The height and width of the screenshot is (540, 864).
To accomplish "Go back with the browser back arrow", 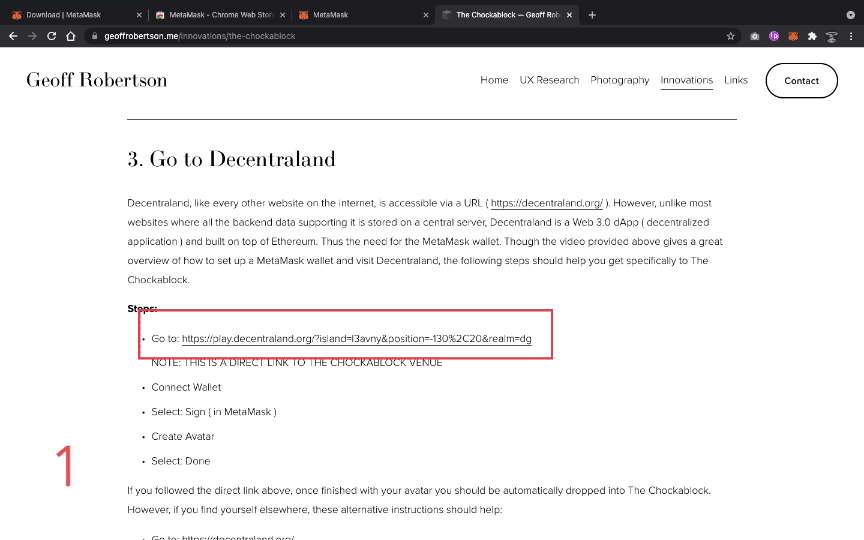I will (13, 36).
